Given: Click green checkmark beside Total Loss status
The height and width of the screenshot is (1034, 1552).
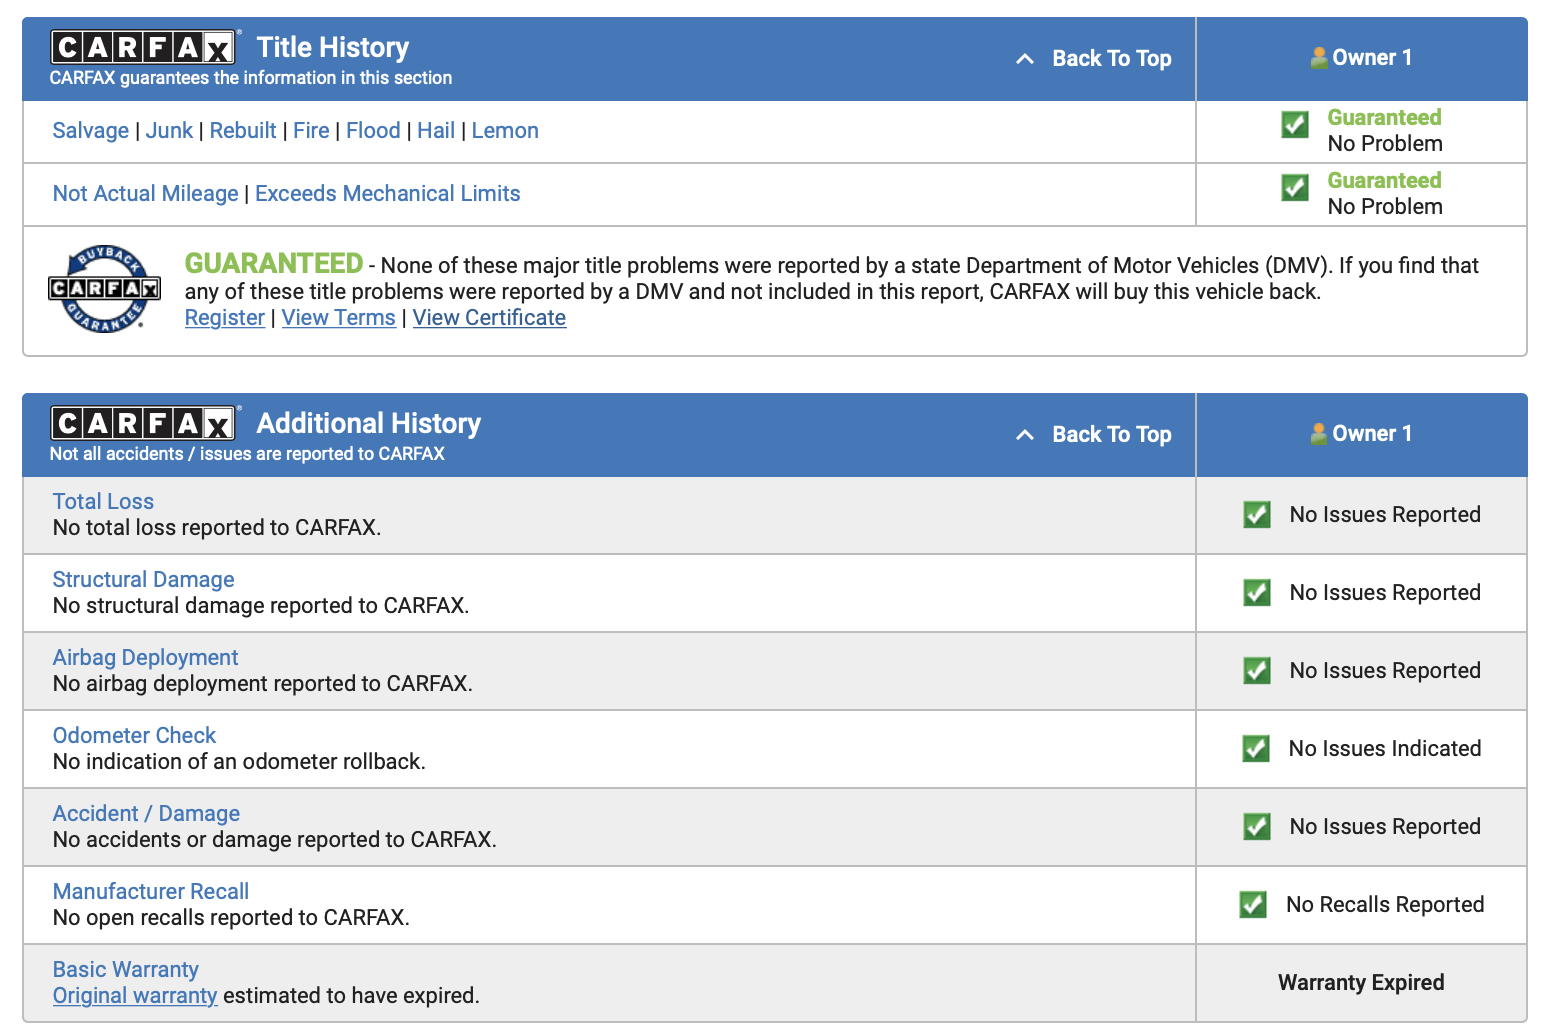Looking at the screenshot, I should (x=1257, y=514).
